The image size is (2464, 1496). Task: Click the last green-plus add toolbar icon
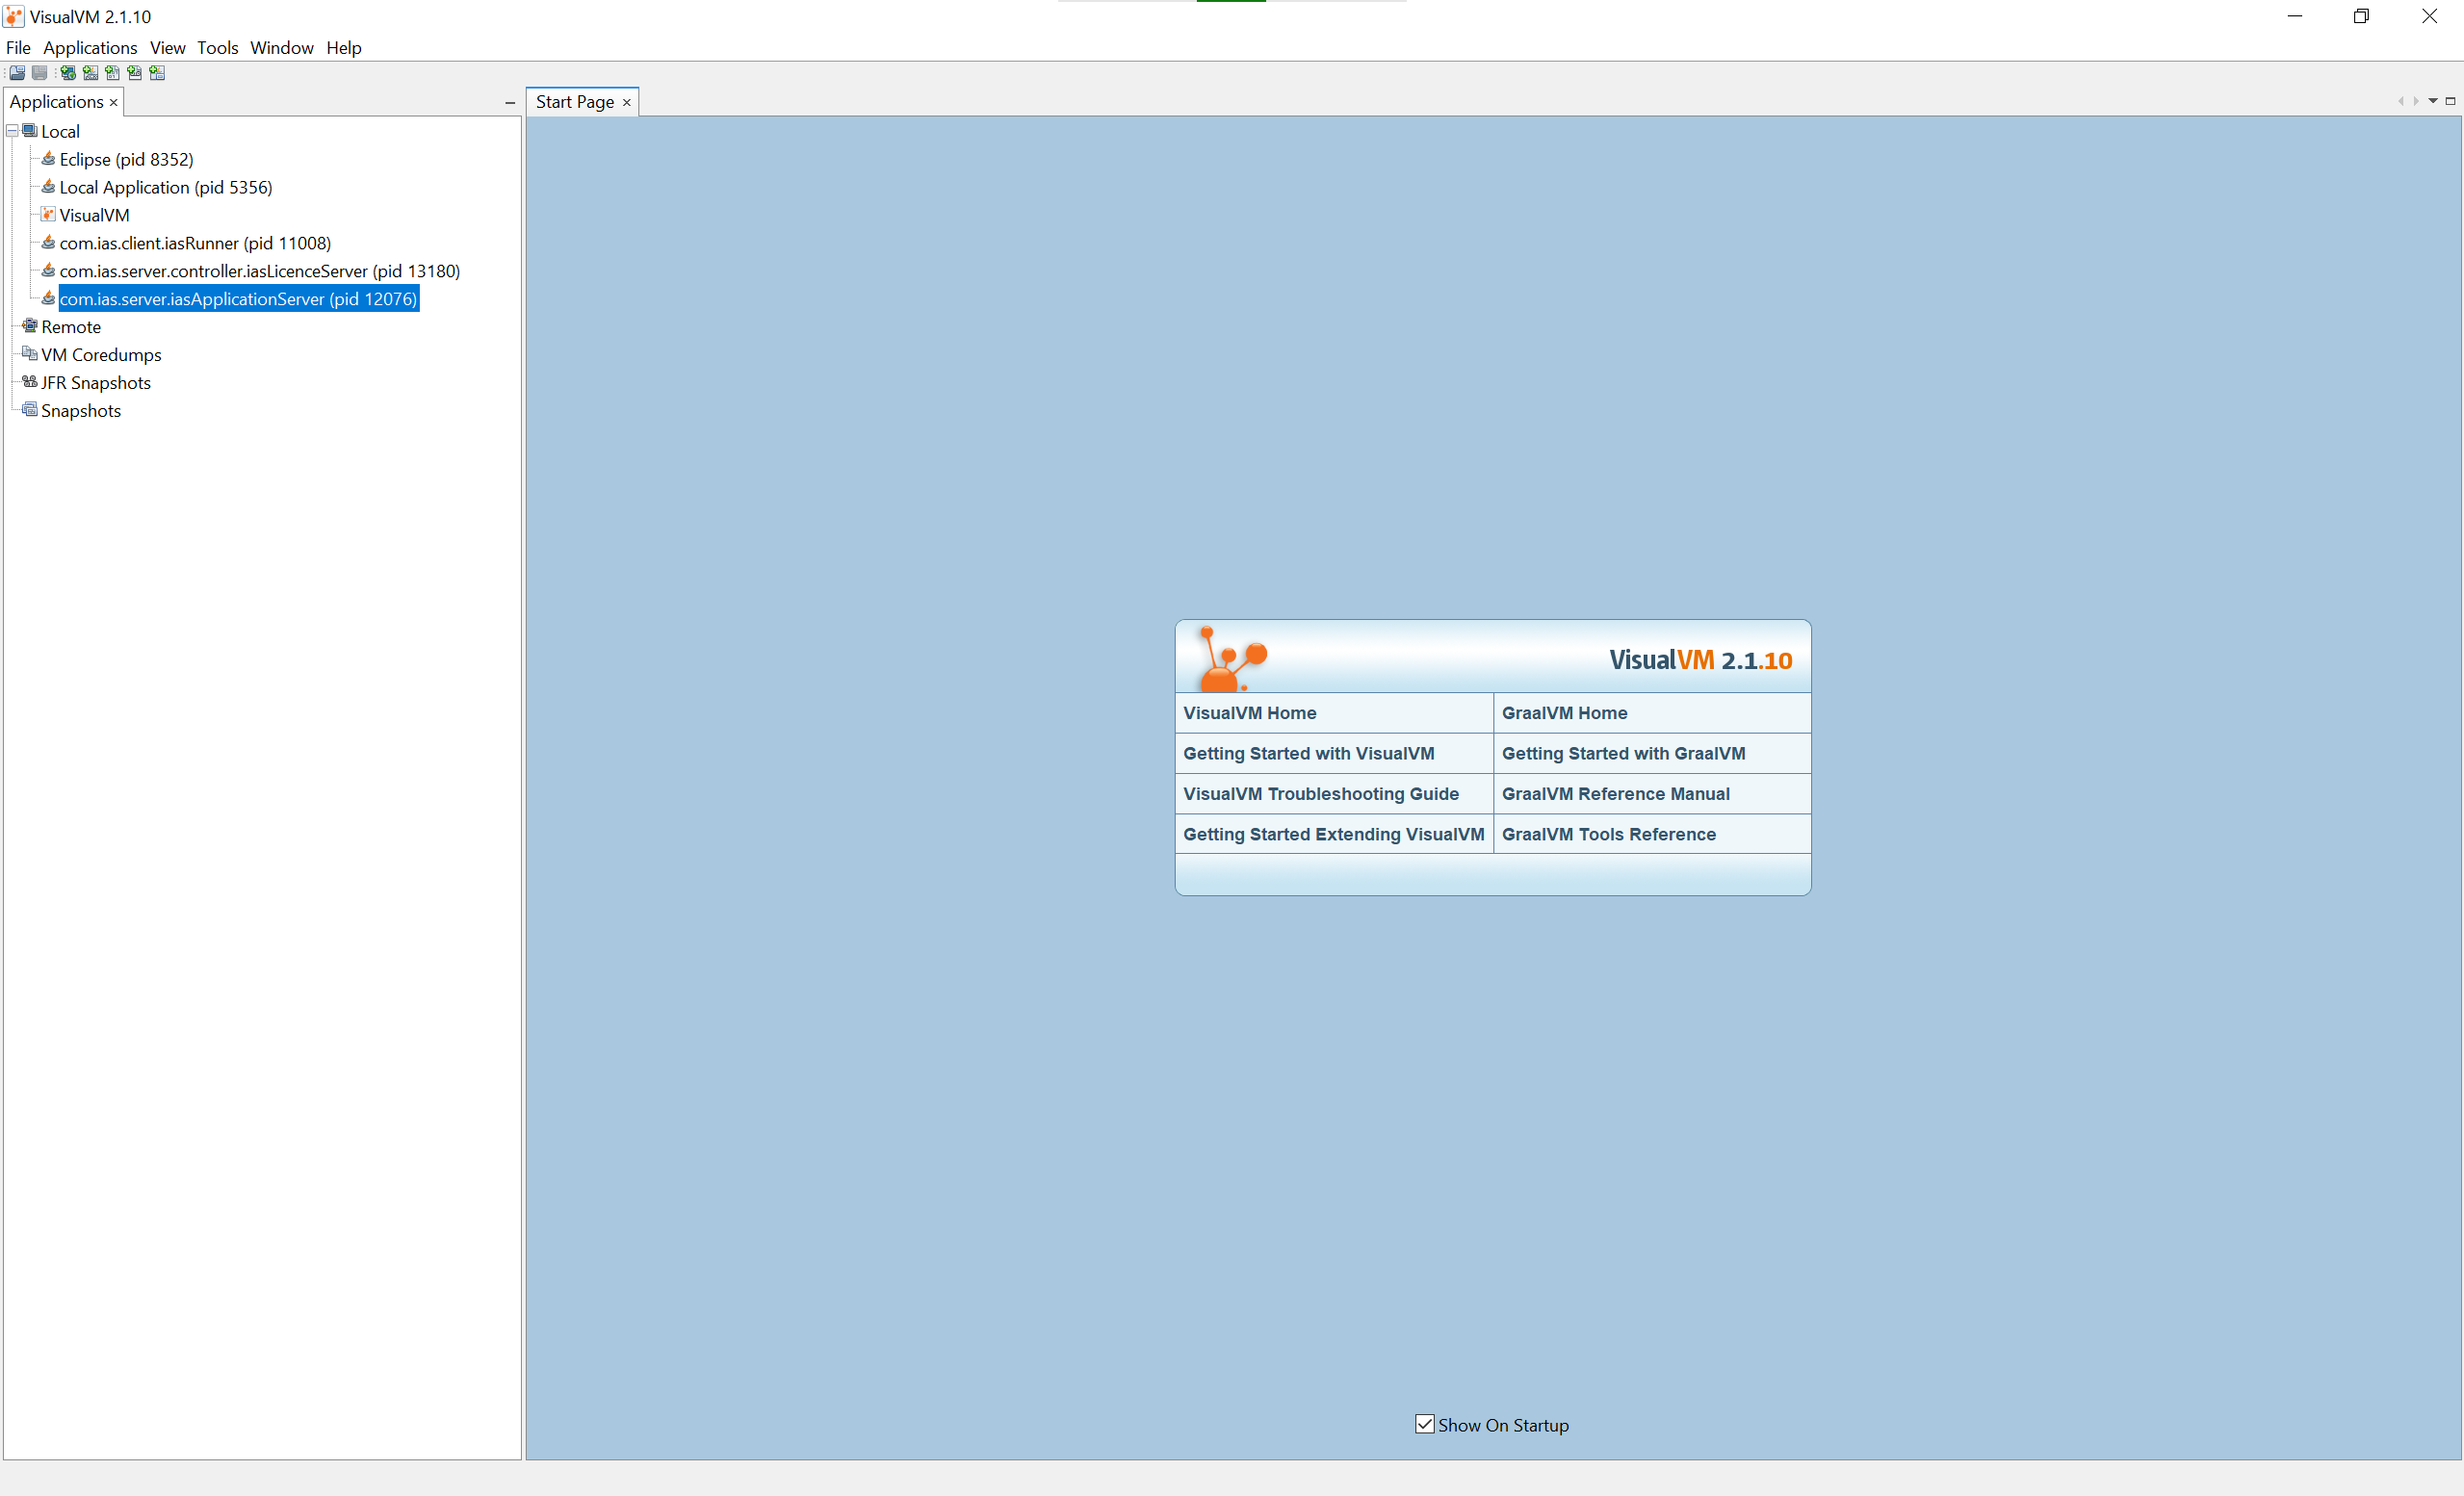(x=157, y=73)
